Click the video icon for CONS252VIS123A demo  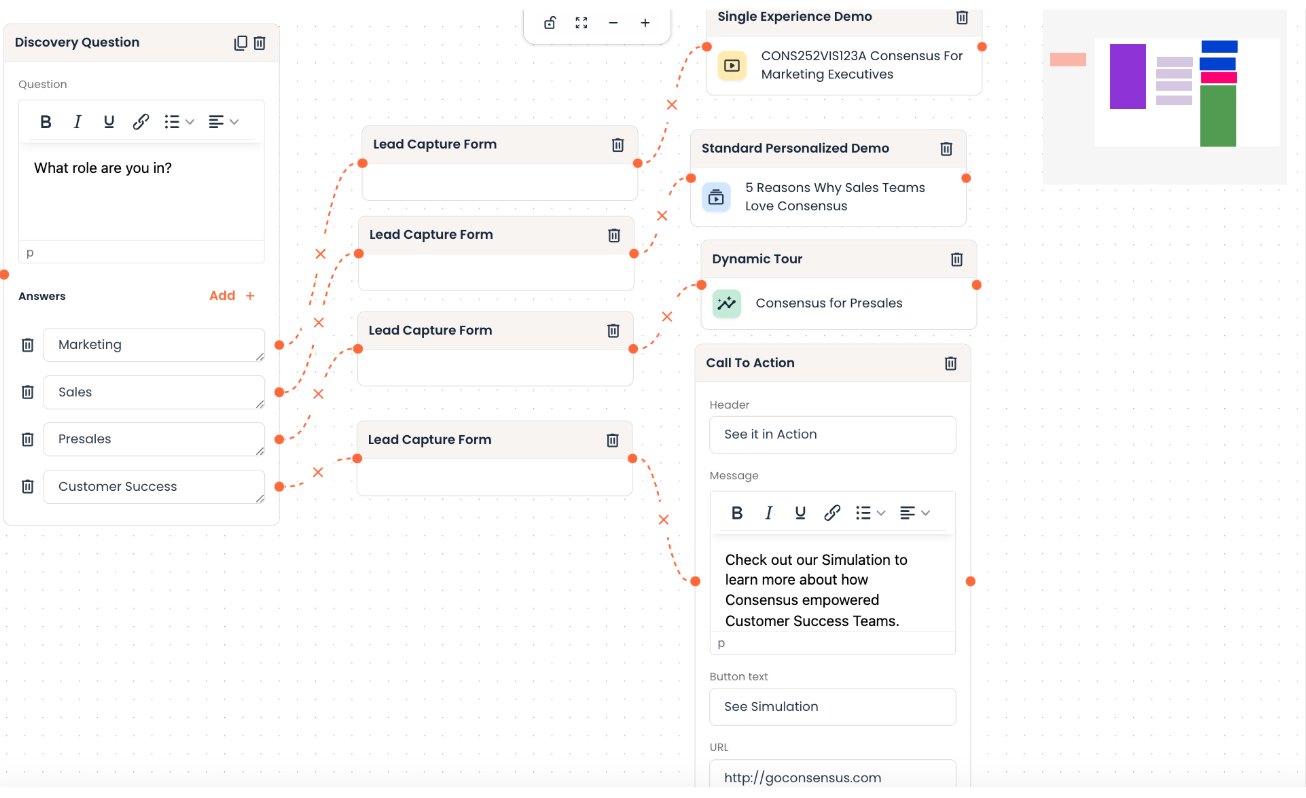click(732, 66)
